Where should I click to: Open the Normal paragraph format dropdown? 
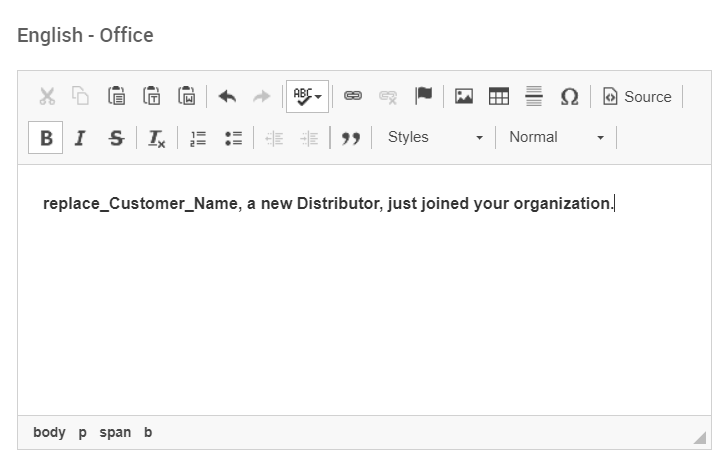coord(556,138)
